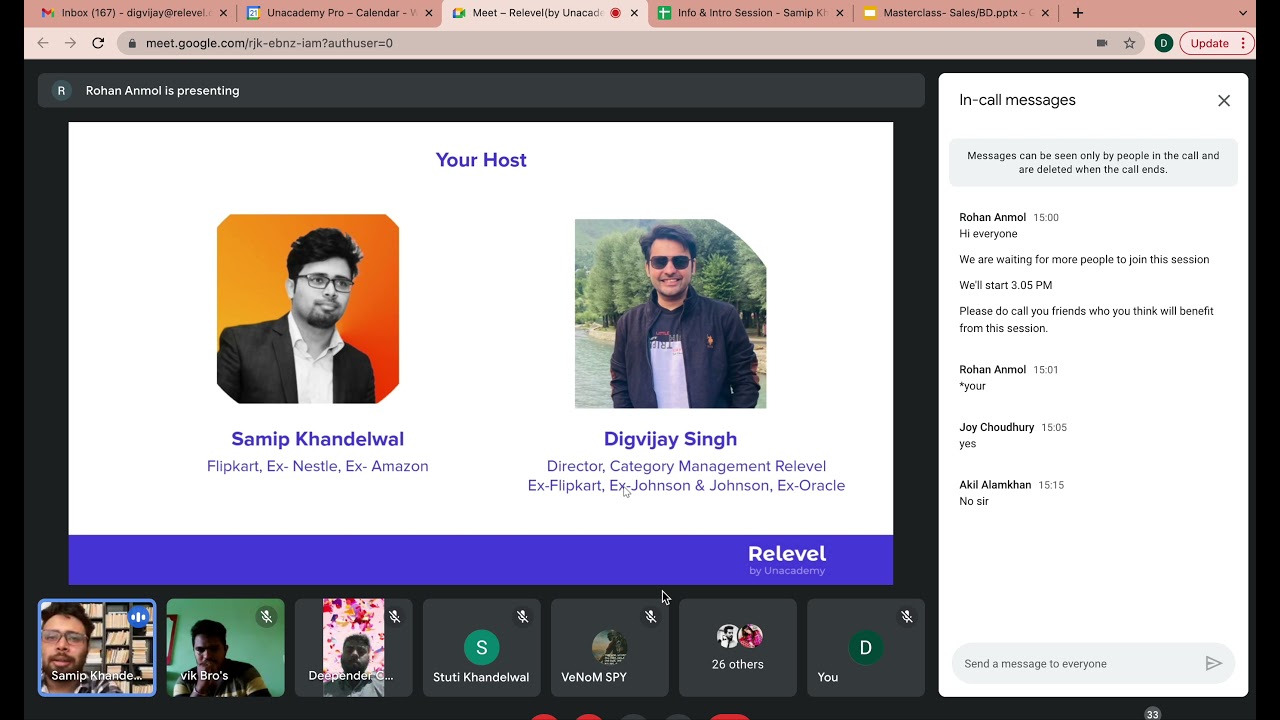Select Samip Khandelwal video tile
1280x720 pixels.
point(97,647)
